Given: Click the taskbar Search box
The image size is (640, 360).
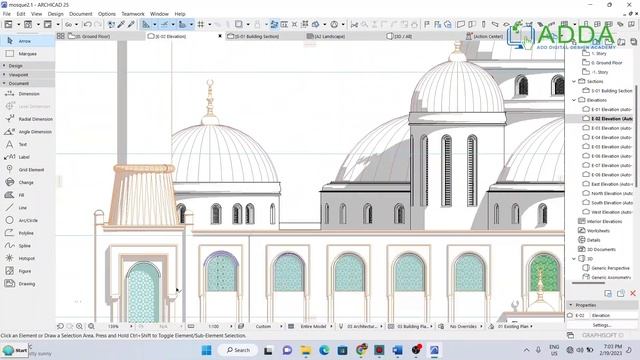Looking at the screenshot, I should pos(238,350).
